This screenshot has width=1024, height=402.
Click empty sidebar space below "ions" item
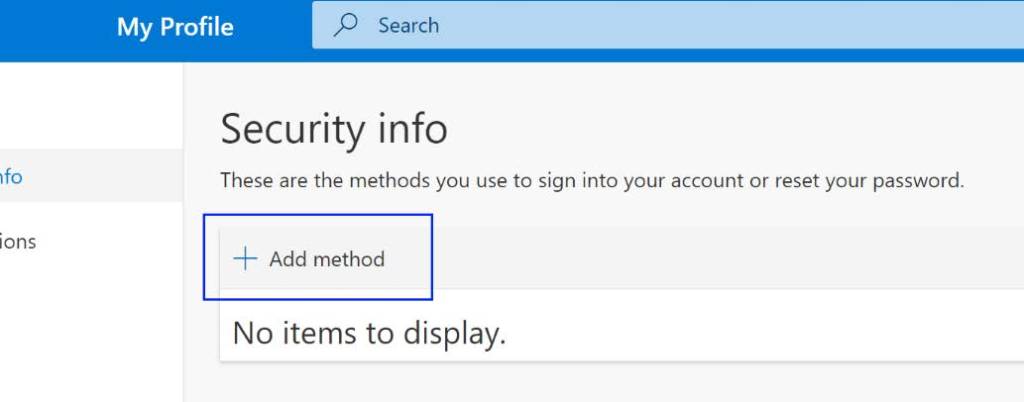point(91,333)
